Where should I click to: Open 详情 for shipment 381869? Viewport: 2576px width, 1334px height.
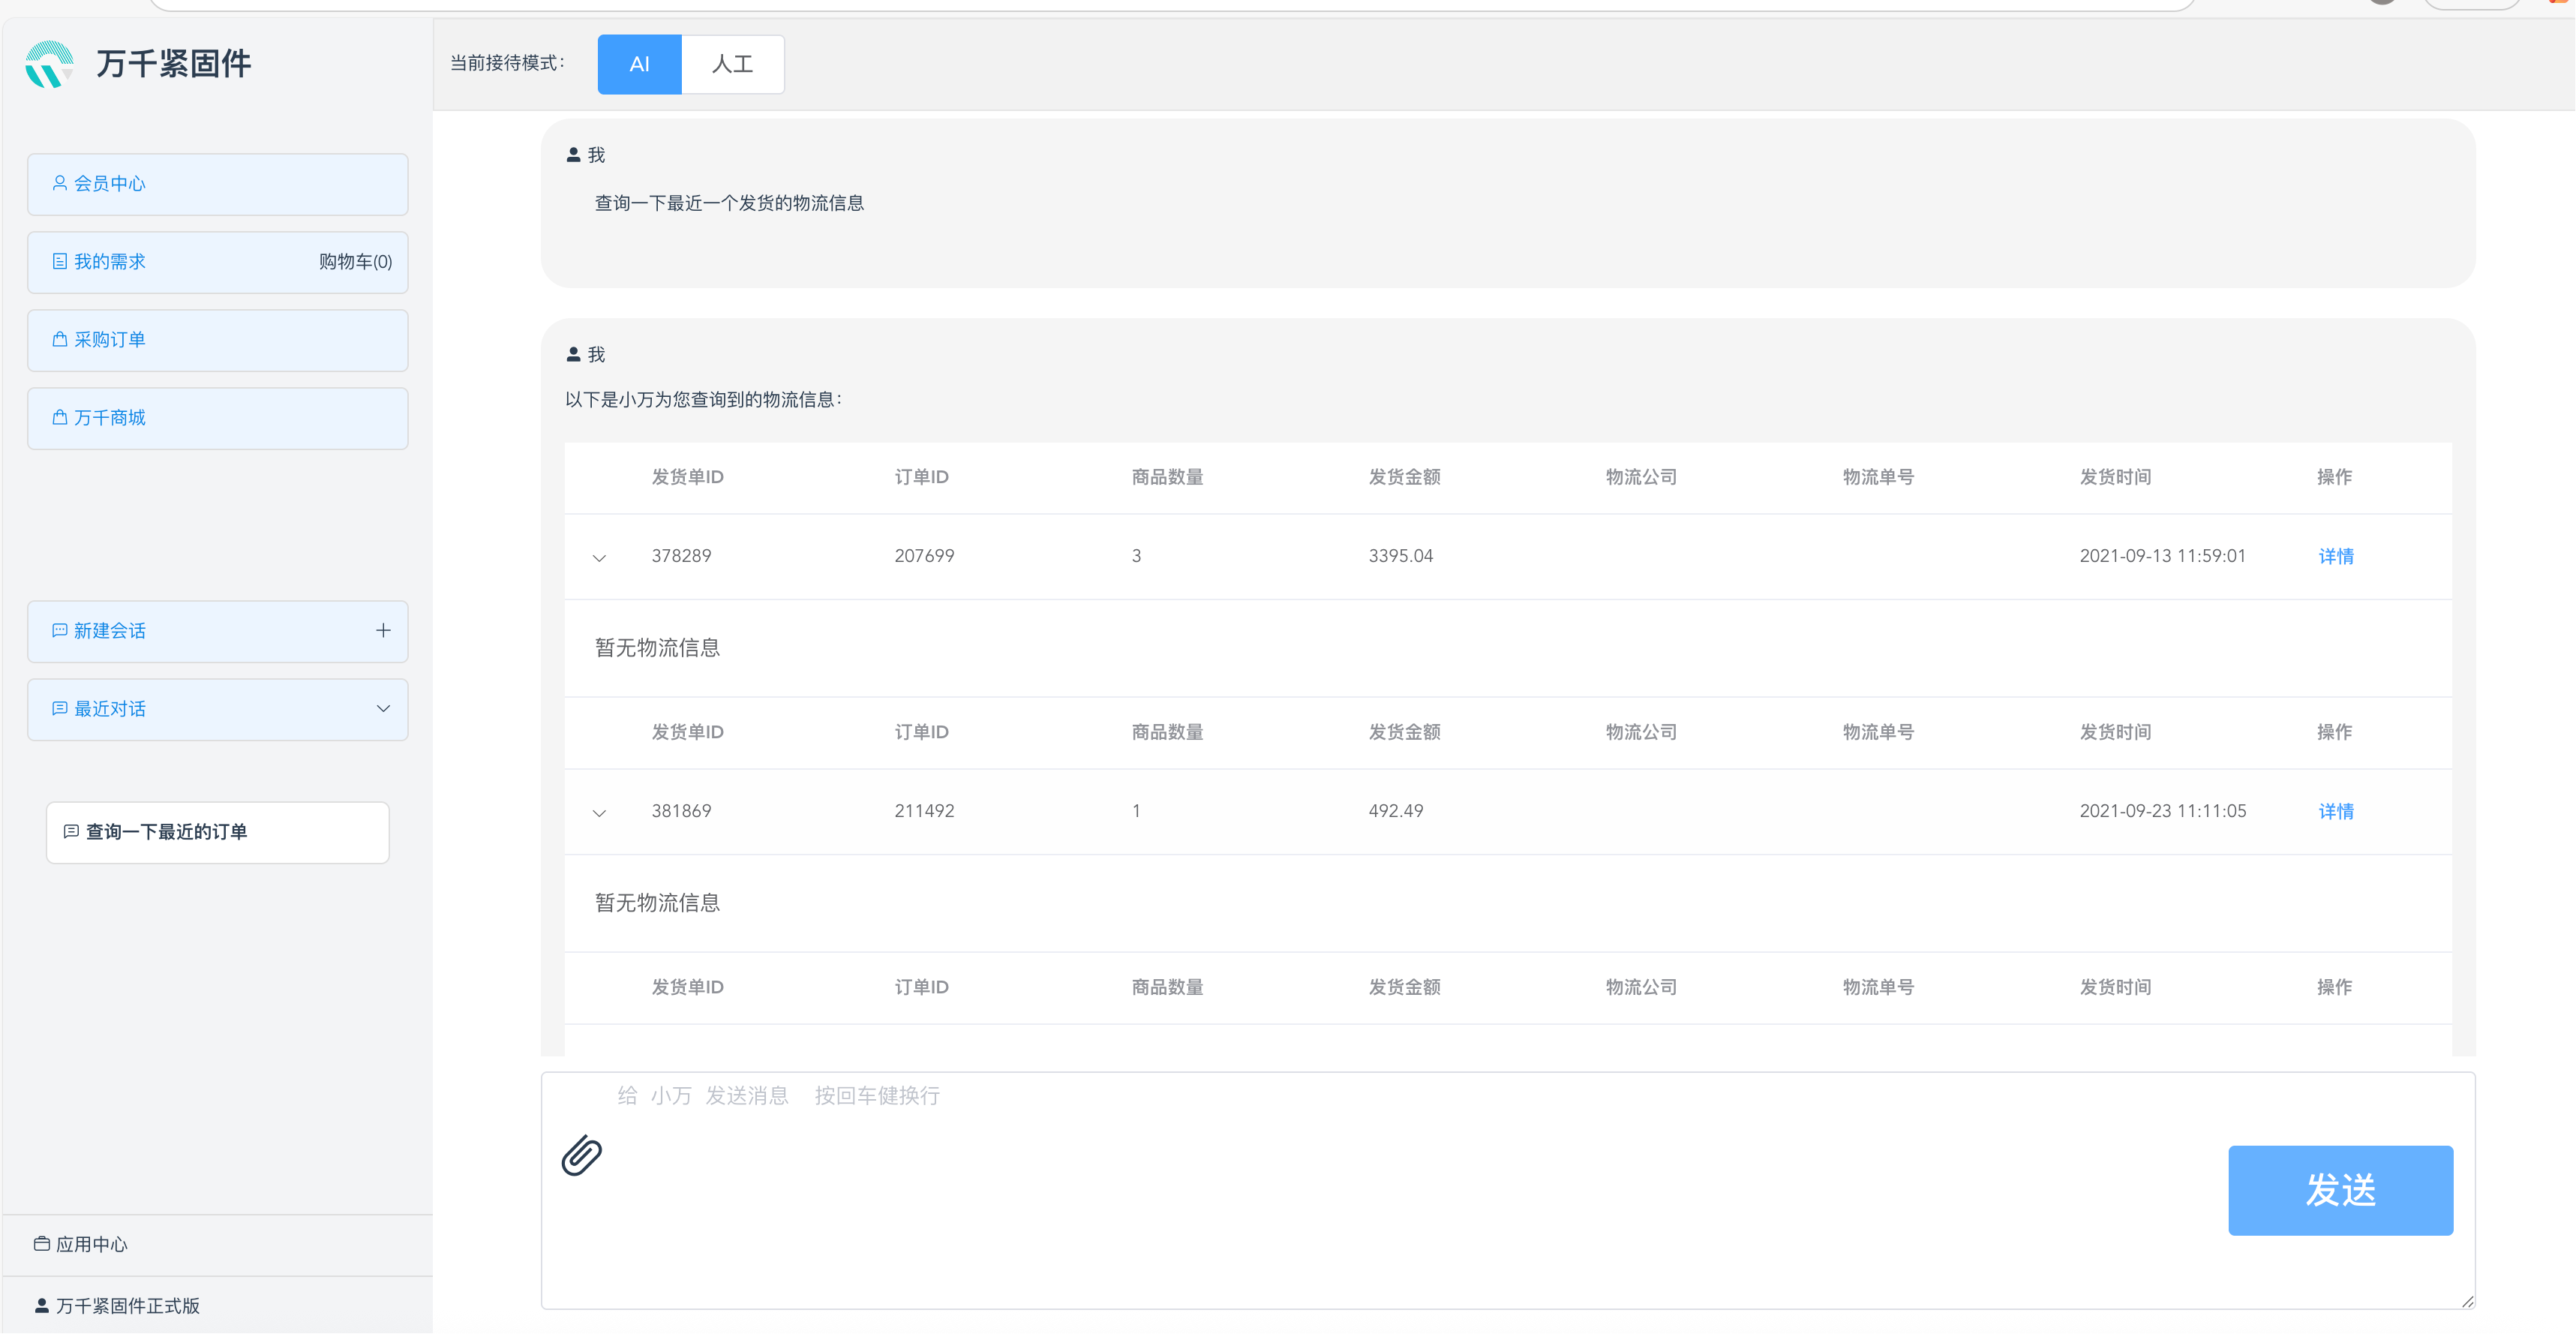(x=2335, y=812)
